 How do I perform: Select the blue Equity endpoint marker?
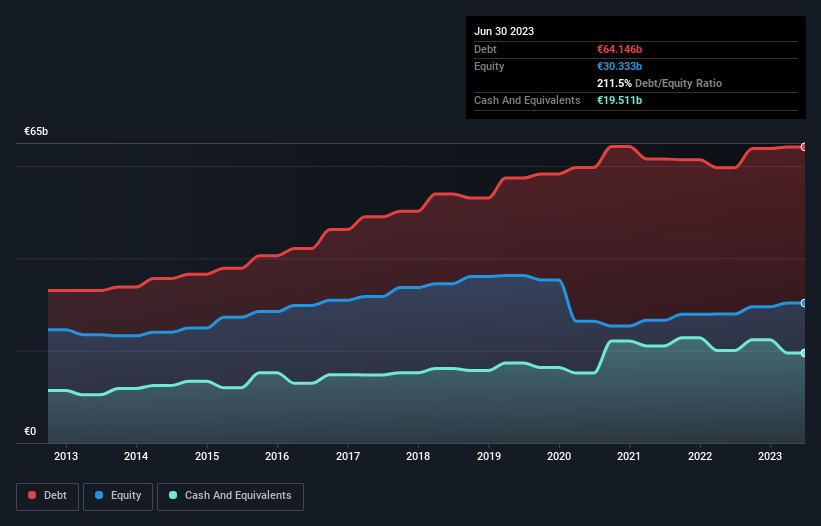point(804,303)
